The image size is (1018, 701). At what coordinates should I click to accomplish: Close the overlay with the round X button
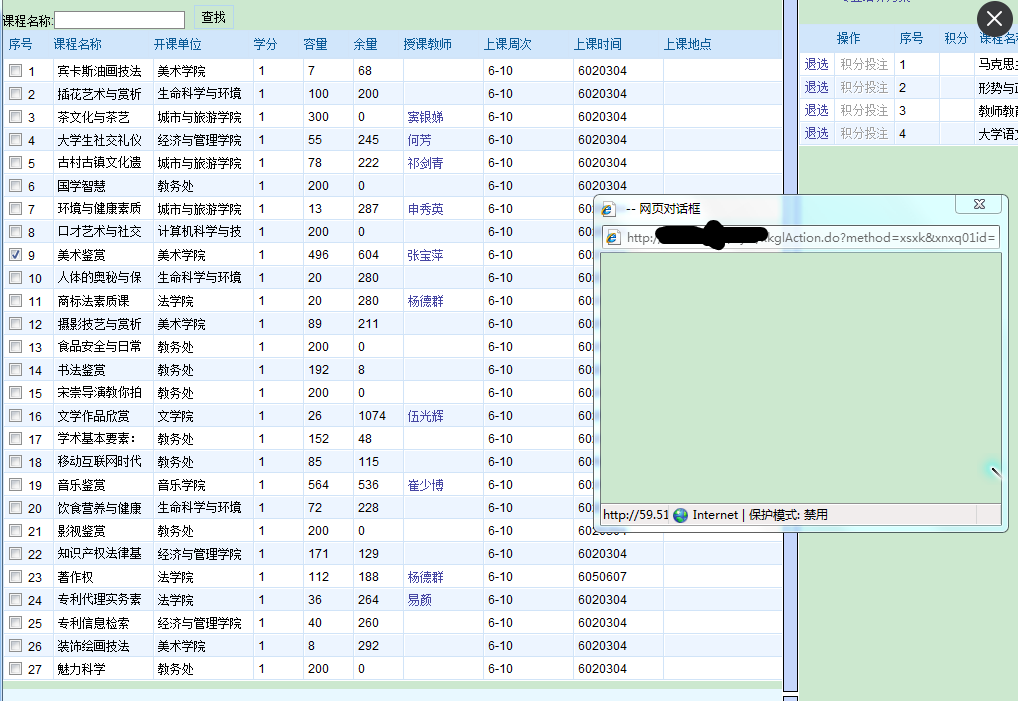pos(995,19)
